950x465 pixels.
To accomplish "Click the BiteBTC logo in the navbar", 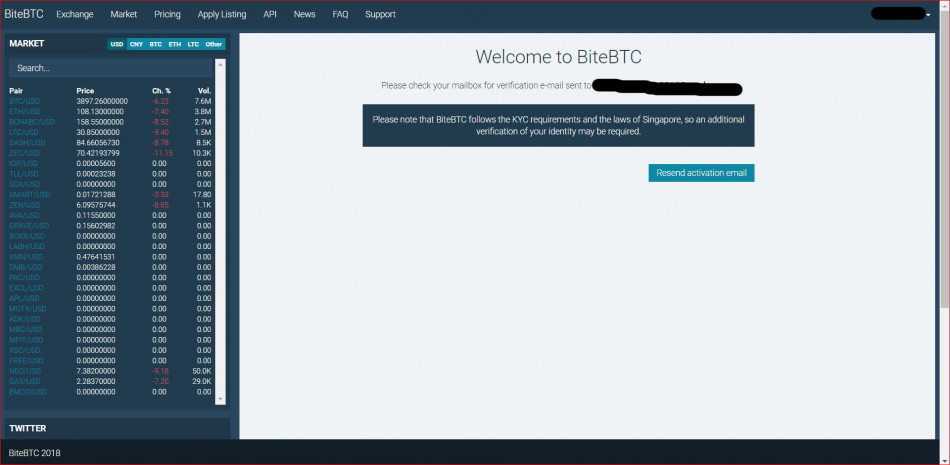I will pos(24,14).
